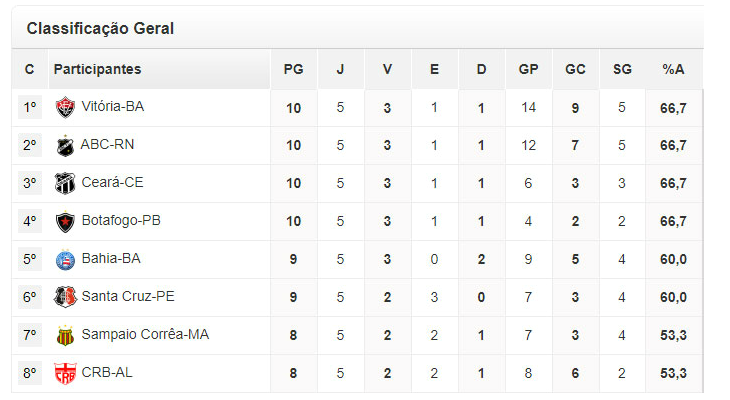This screenshot has width=730, height=400.
Task: Click the GC column header
Action: coord(575,69)
